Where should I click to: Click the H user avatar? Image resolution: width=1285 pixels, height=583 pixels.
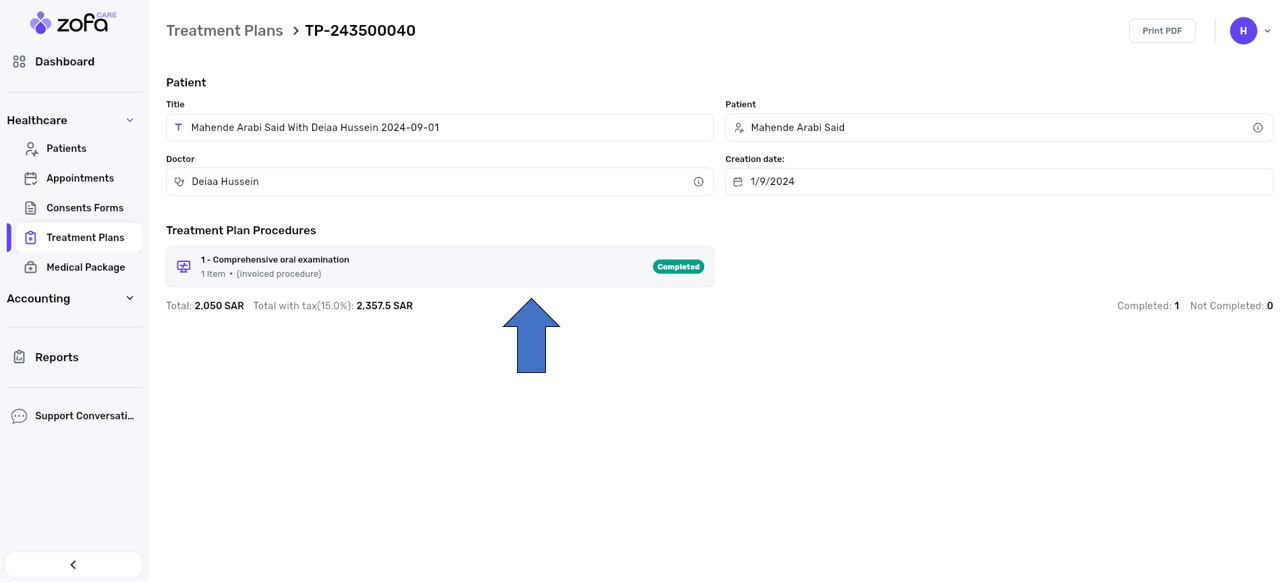(x=1243, y=31)
